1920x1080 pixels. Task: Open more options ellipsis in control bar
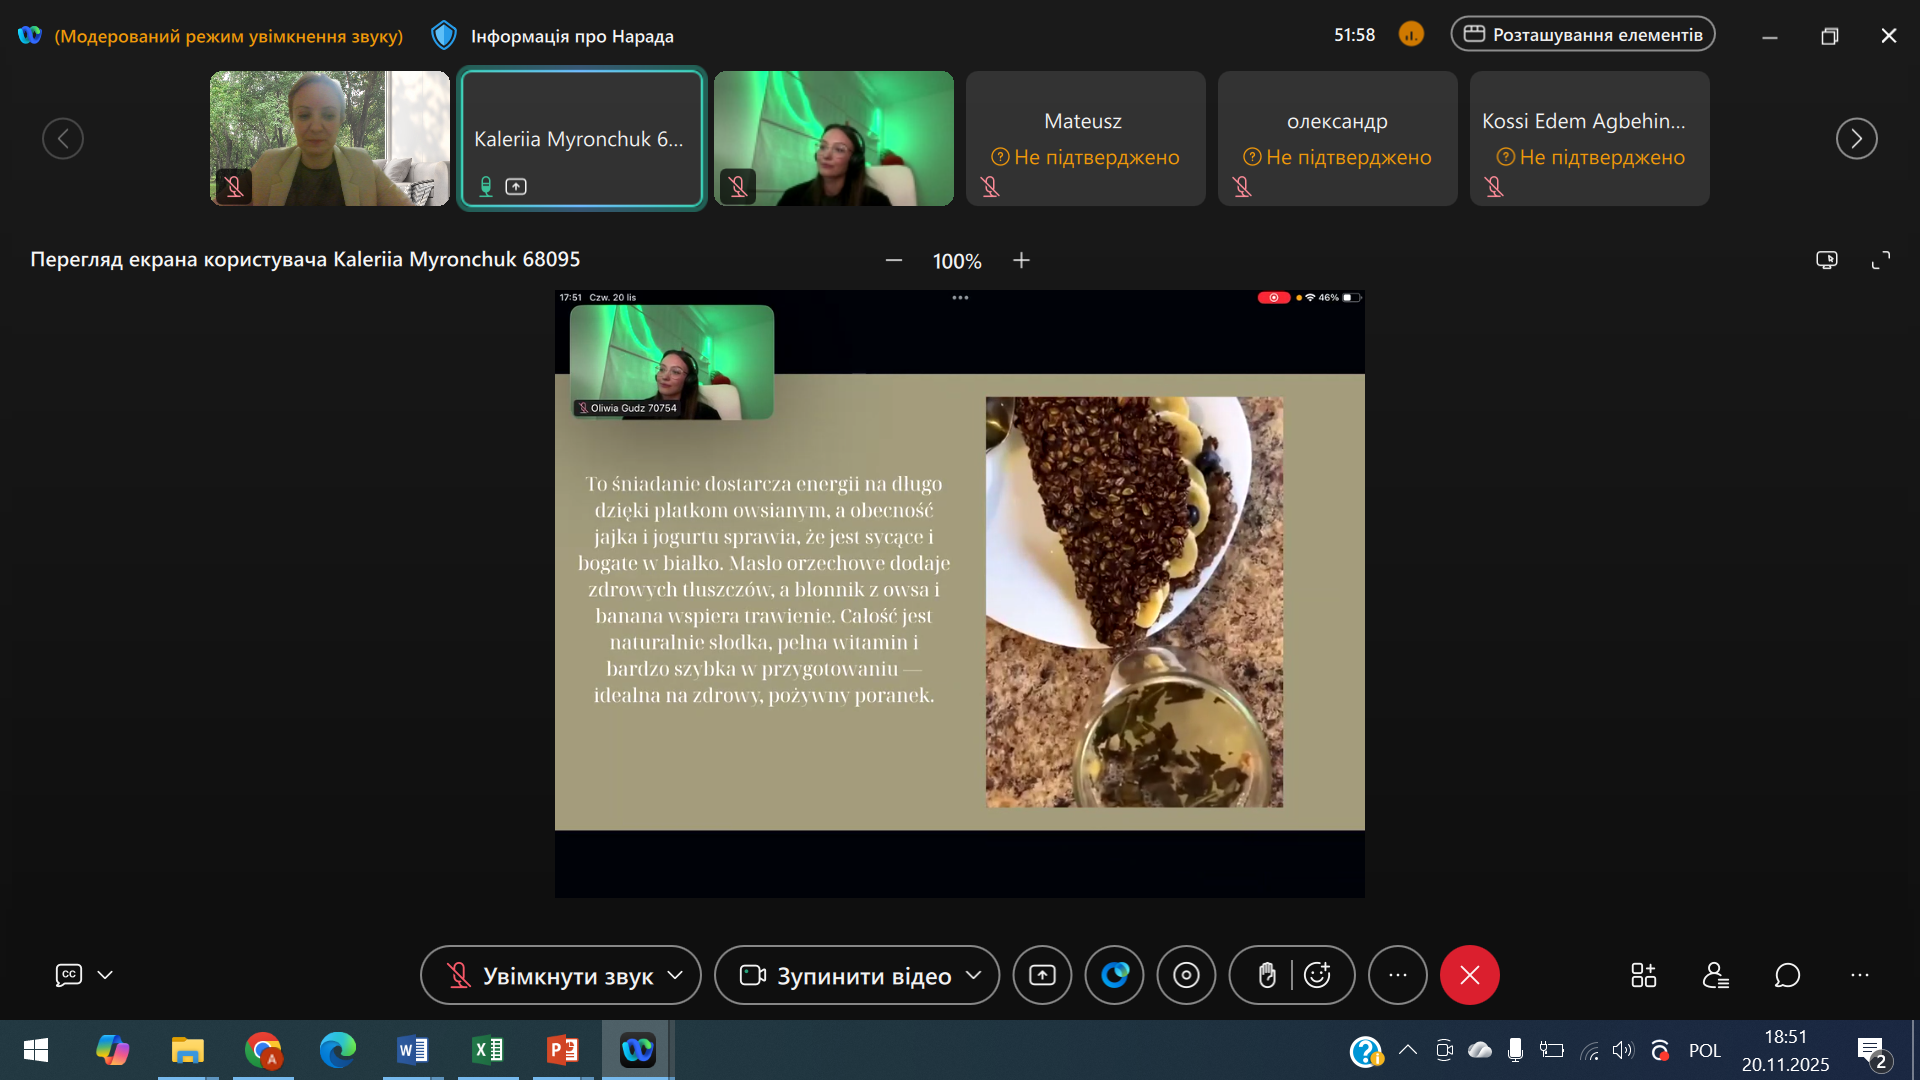click(1397, 975)
